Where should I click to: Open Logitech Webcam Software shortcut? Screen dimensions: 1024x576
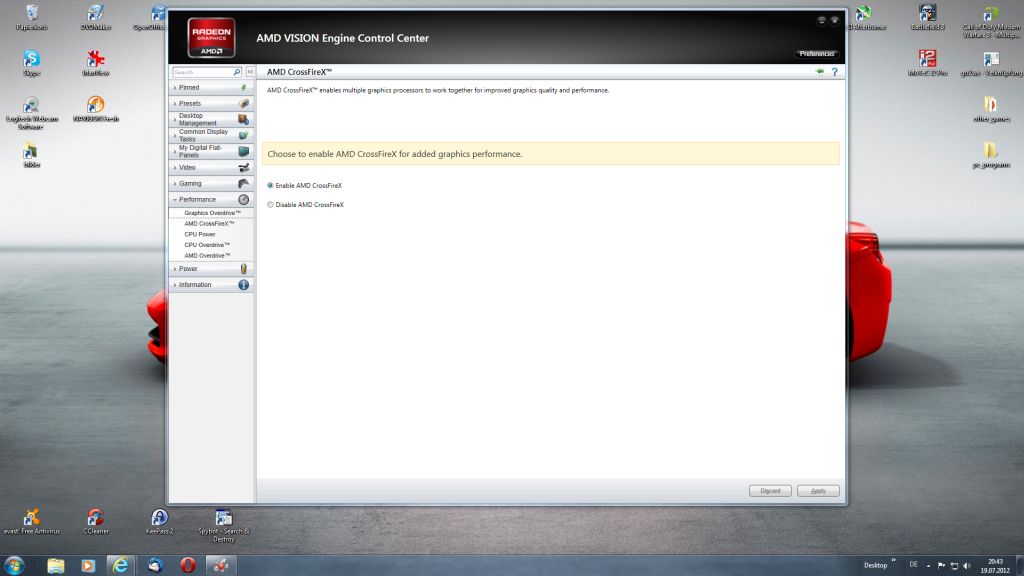(x=31, y=113)
